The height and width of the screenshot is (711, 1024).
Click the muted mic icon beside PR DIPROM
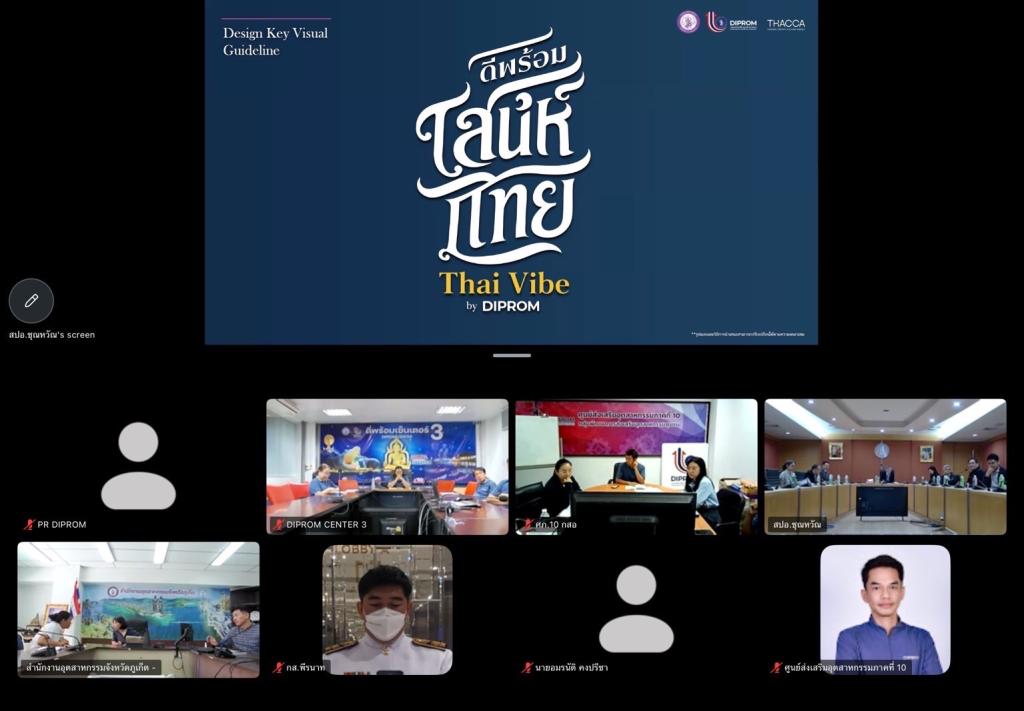tap(29, 524)
